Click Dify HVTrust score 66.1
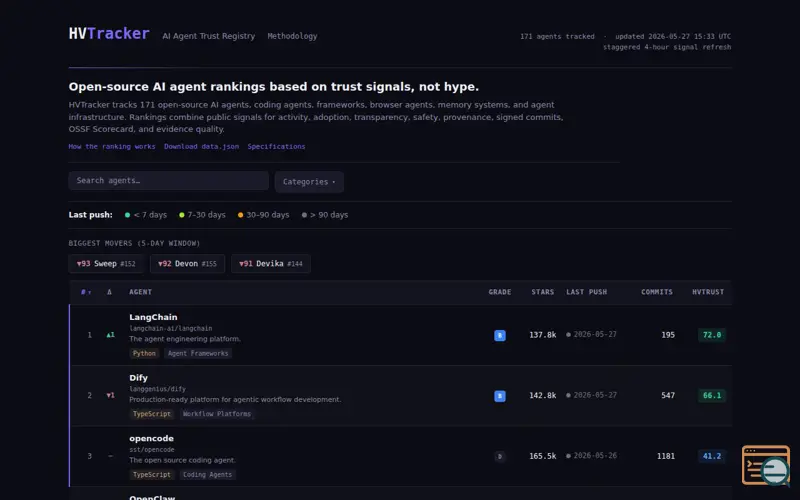 712,396
